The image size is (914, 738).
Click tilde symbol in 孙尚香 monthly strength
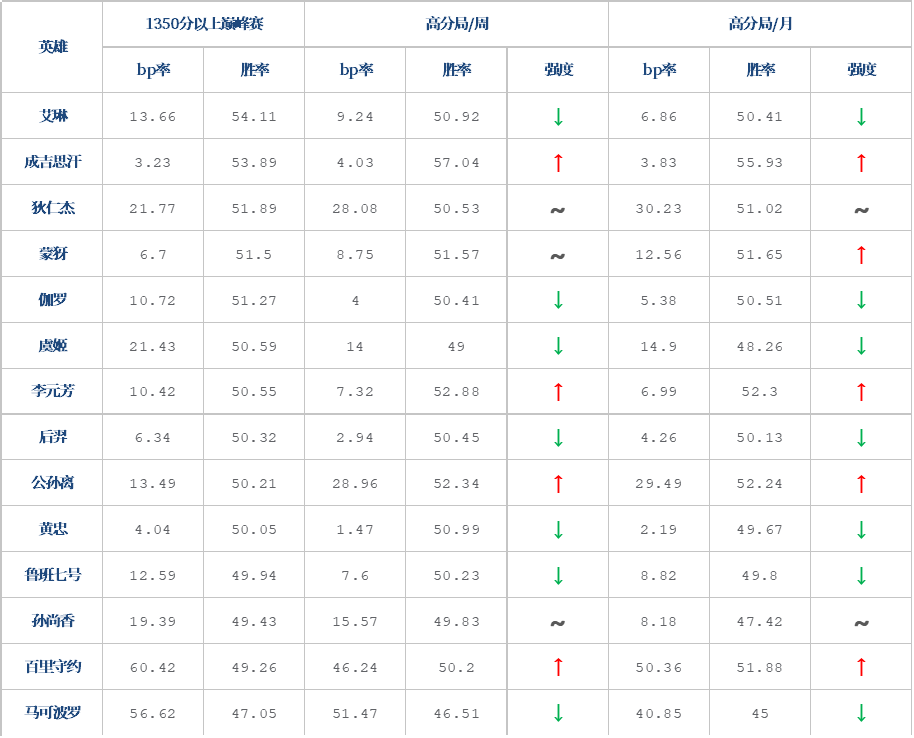(x=861, y=623)
